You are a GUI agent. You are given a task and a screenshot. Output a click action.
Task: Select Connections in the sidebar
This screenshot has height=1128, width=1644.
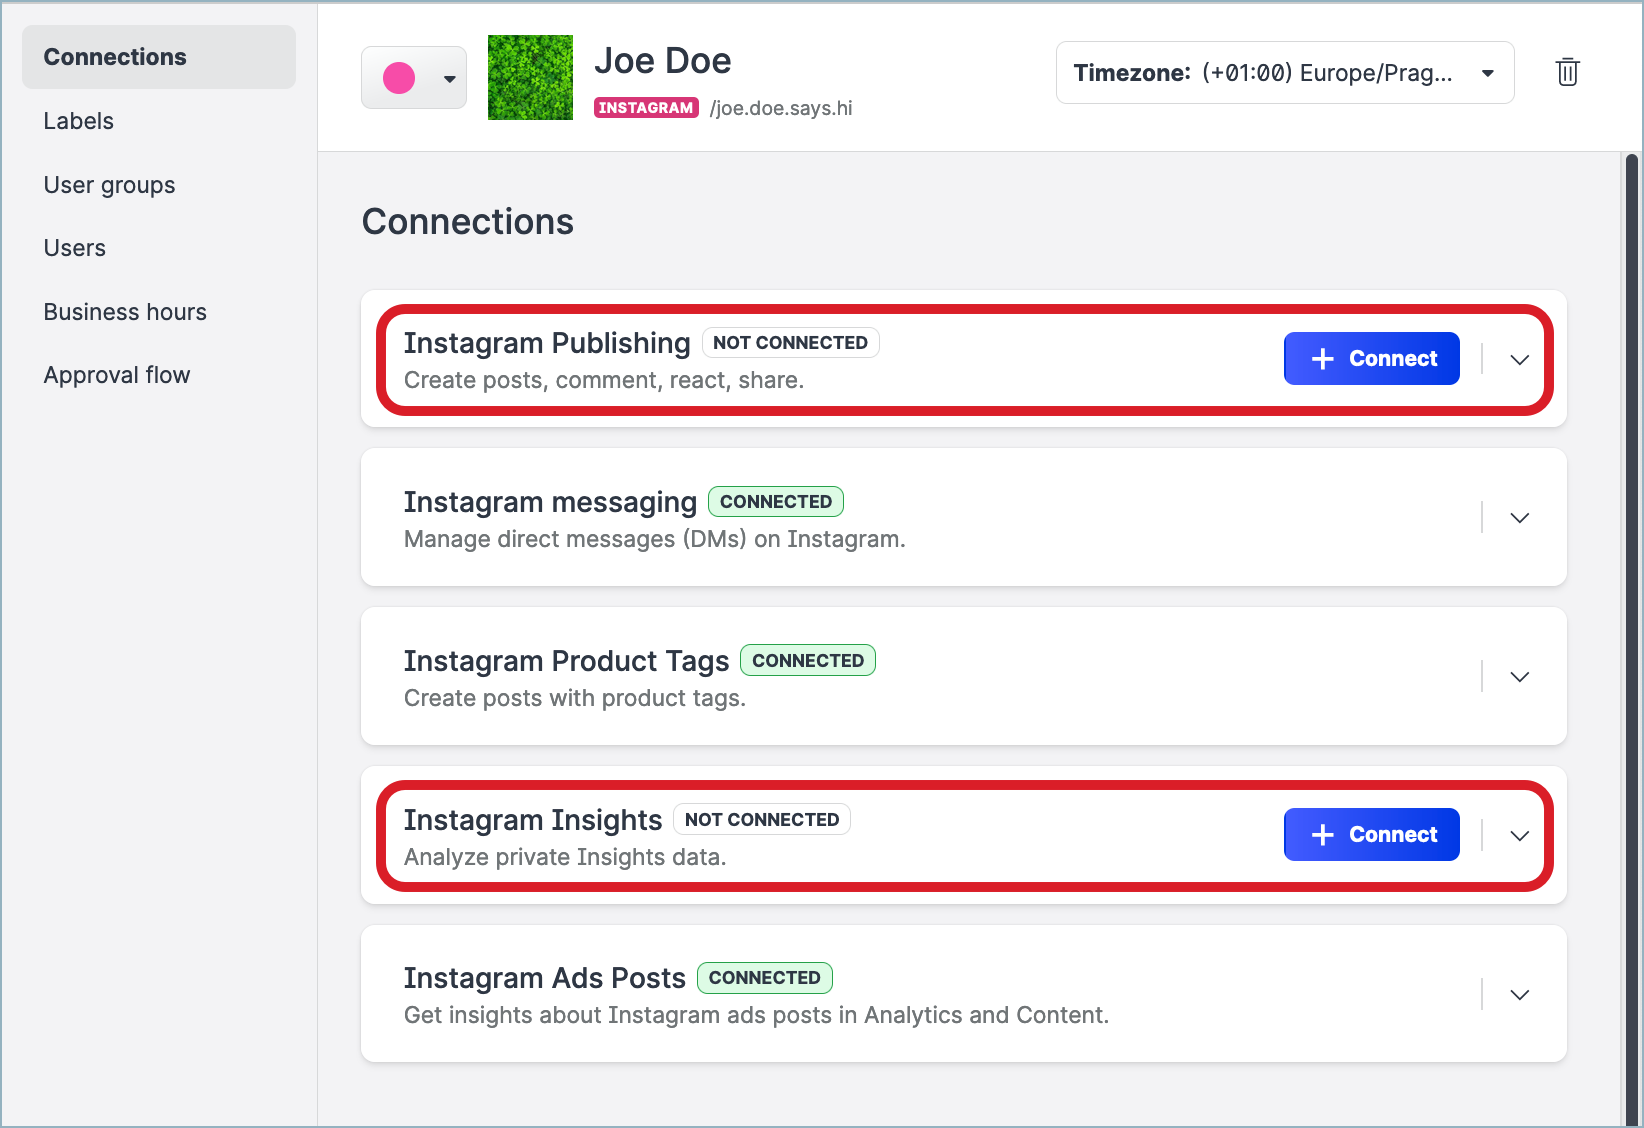[115, 57]
